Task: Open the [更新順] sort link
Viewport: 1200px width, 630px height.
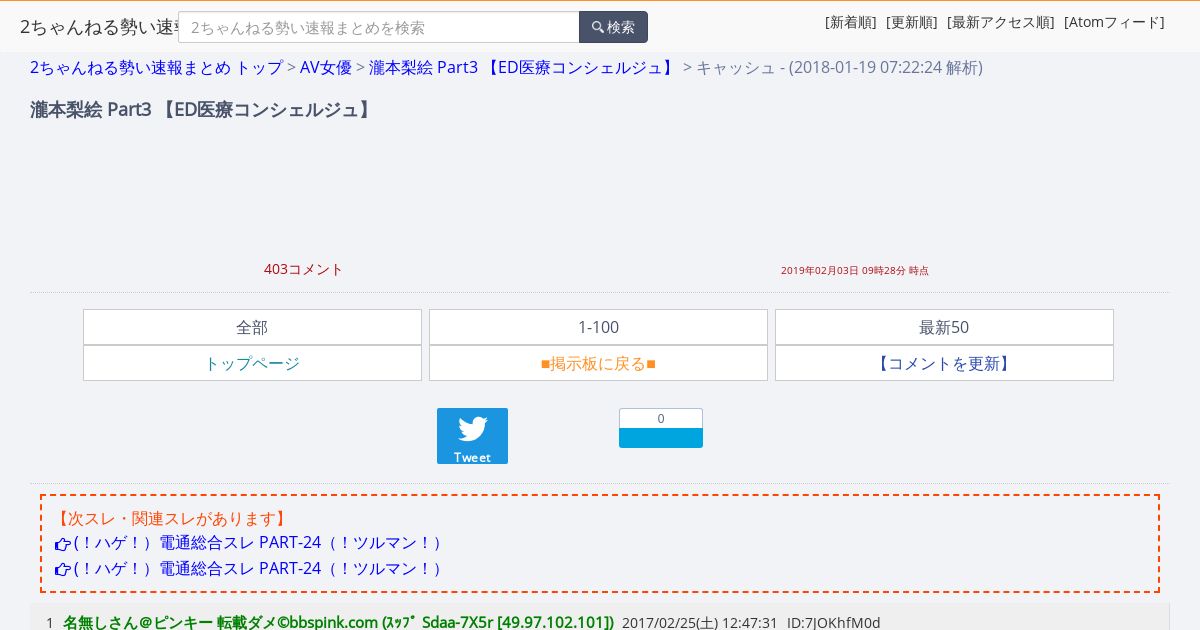Action: point(912,22)
